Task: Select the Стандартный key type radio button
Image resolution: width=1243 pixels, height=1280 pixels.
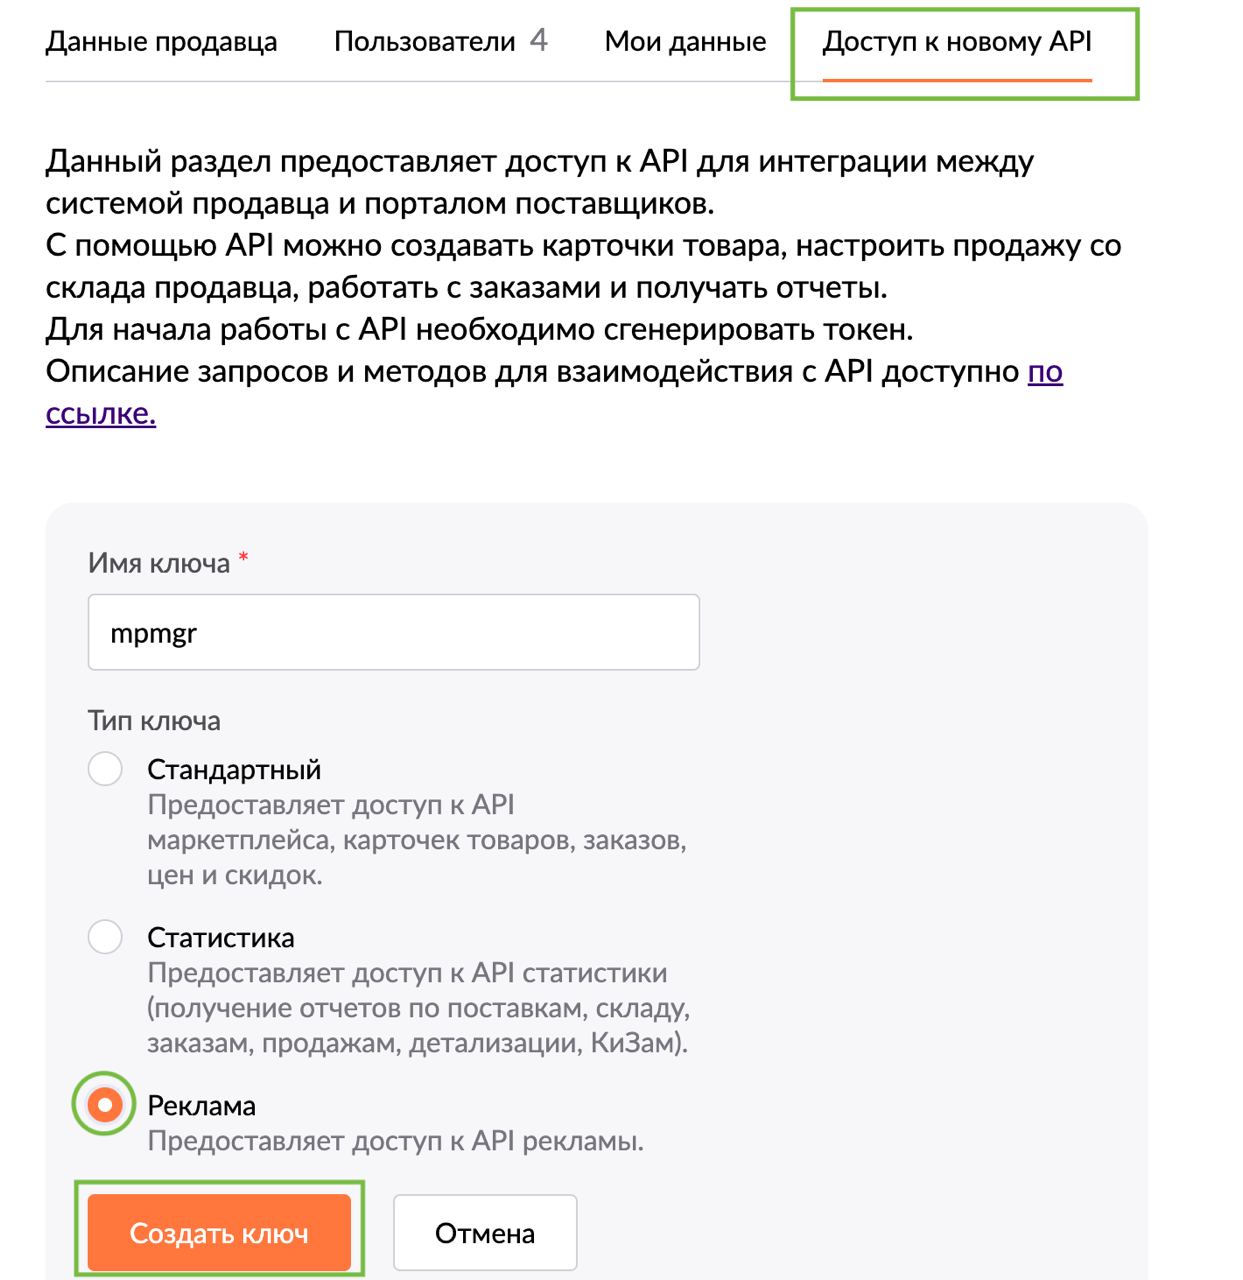Action: coord(105,769)
